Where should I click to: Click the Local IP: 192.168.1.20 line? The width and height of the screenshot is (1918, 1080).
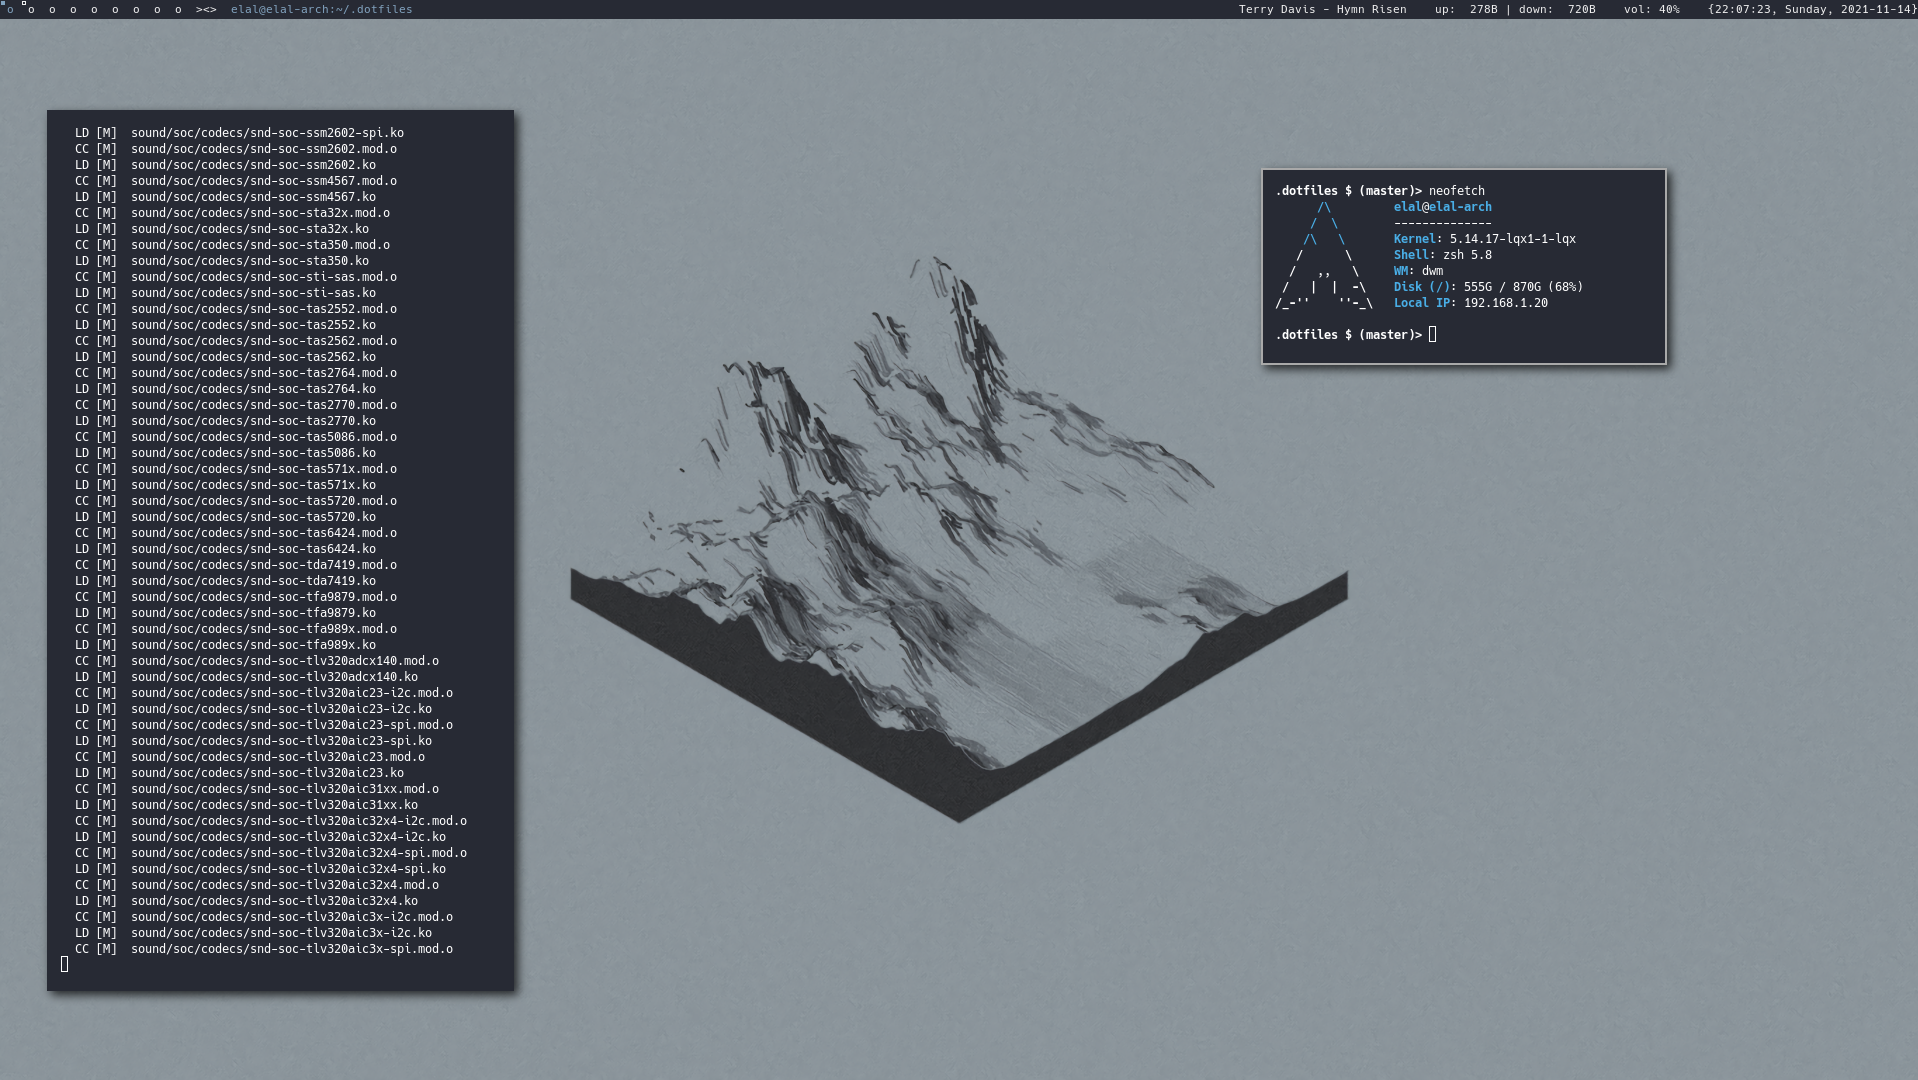coord(1470,303)
